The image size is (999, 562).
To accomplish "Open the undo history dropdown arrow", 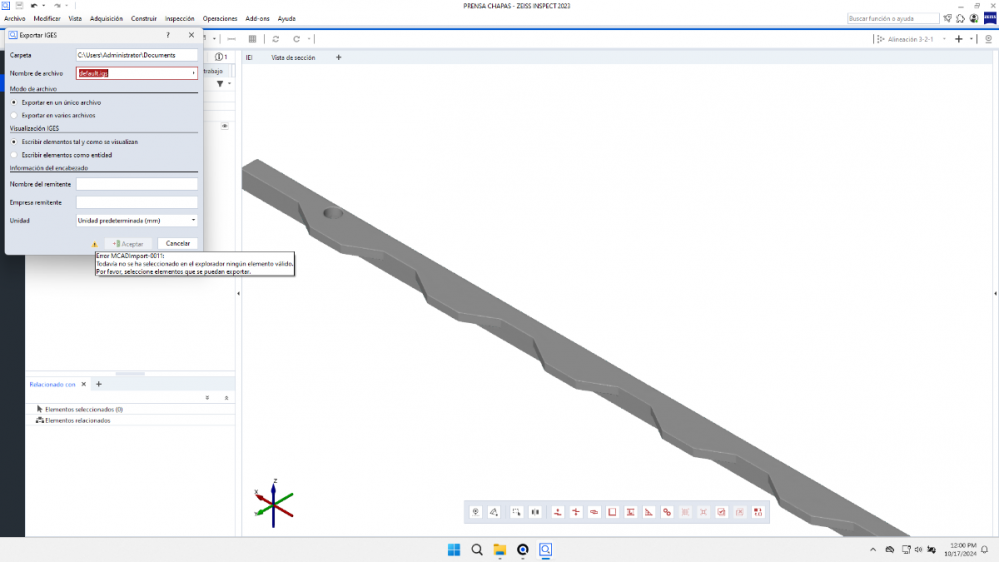I will click(43, 5).
